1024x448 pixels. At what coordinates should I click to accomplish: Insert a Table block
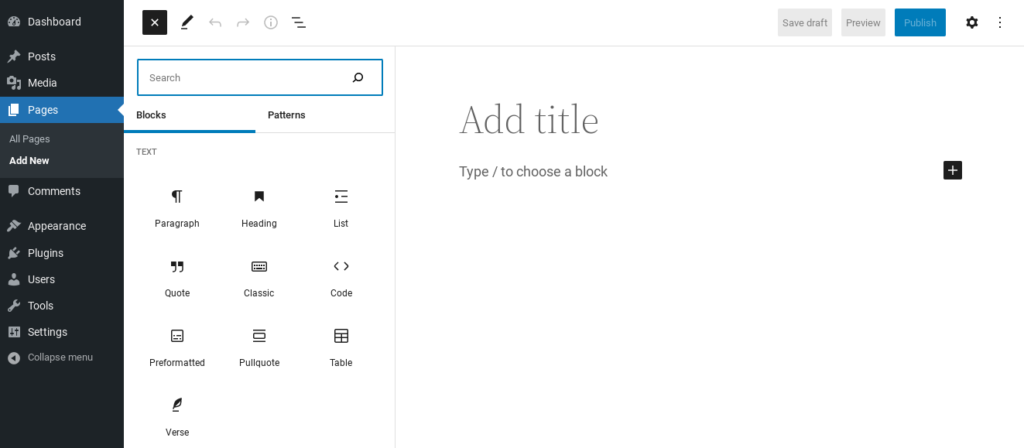(x=341, y=347)
